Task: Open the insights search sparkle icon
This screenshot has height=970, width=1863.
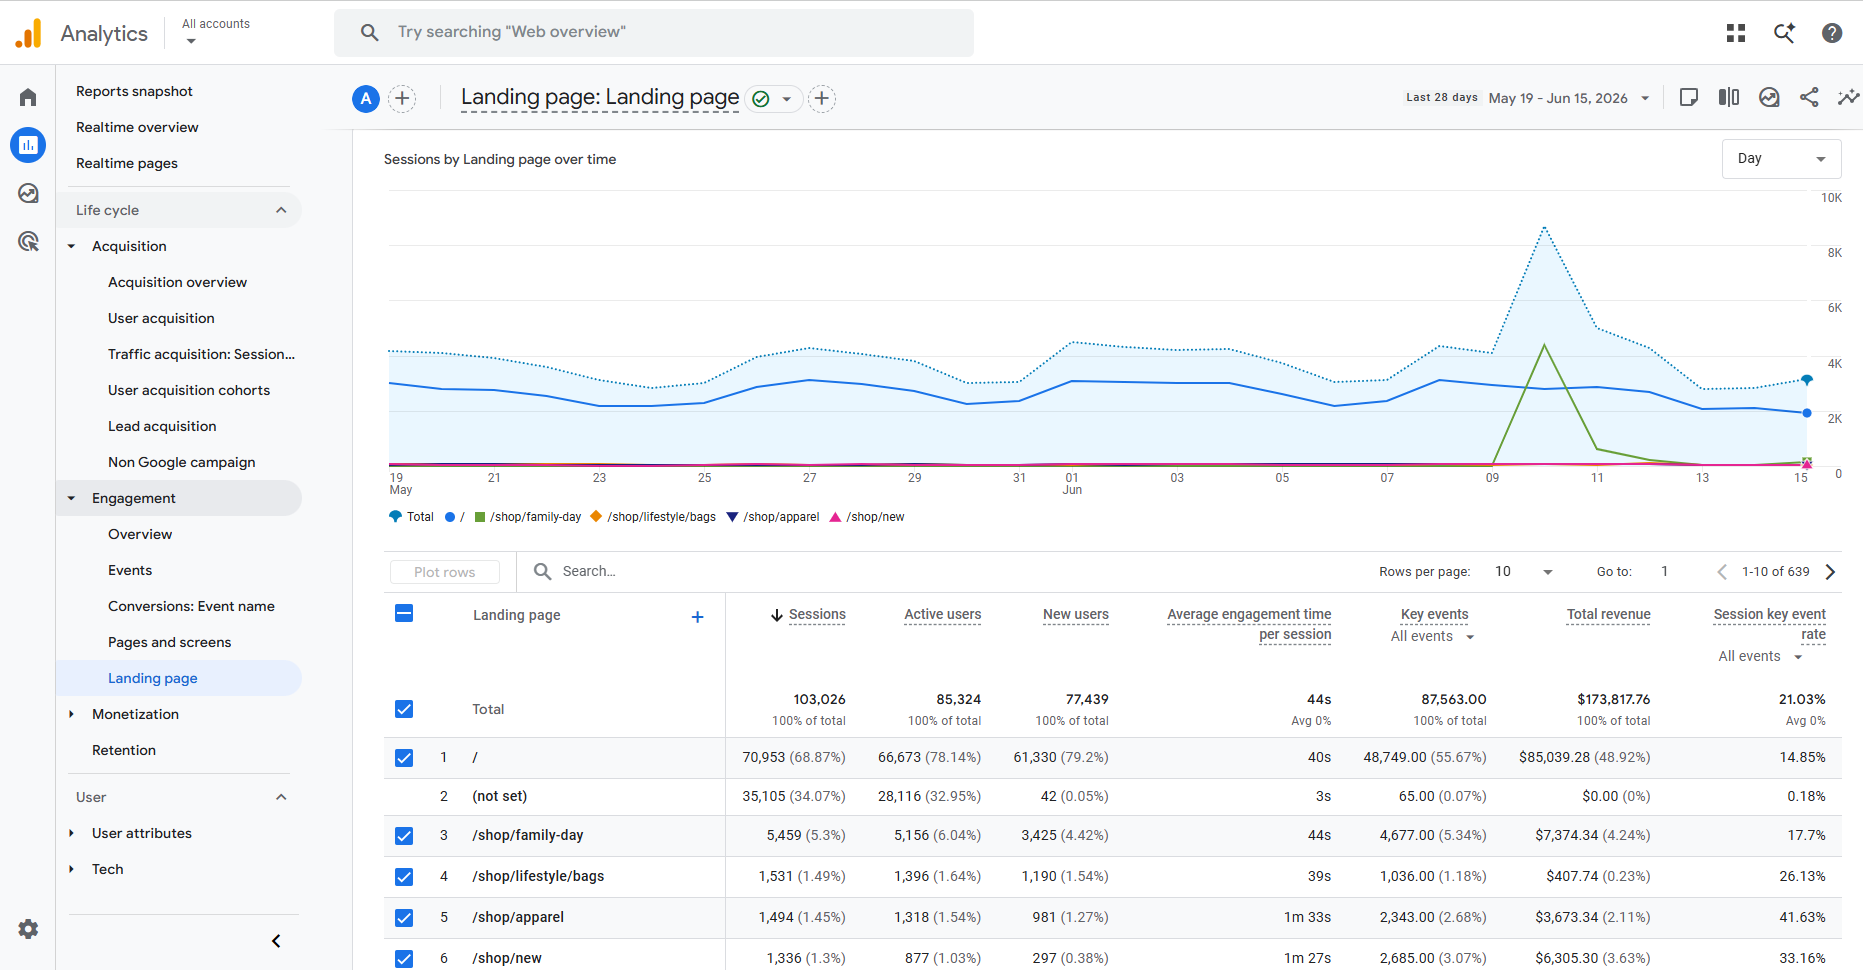Action: click(1784, 33)
